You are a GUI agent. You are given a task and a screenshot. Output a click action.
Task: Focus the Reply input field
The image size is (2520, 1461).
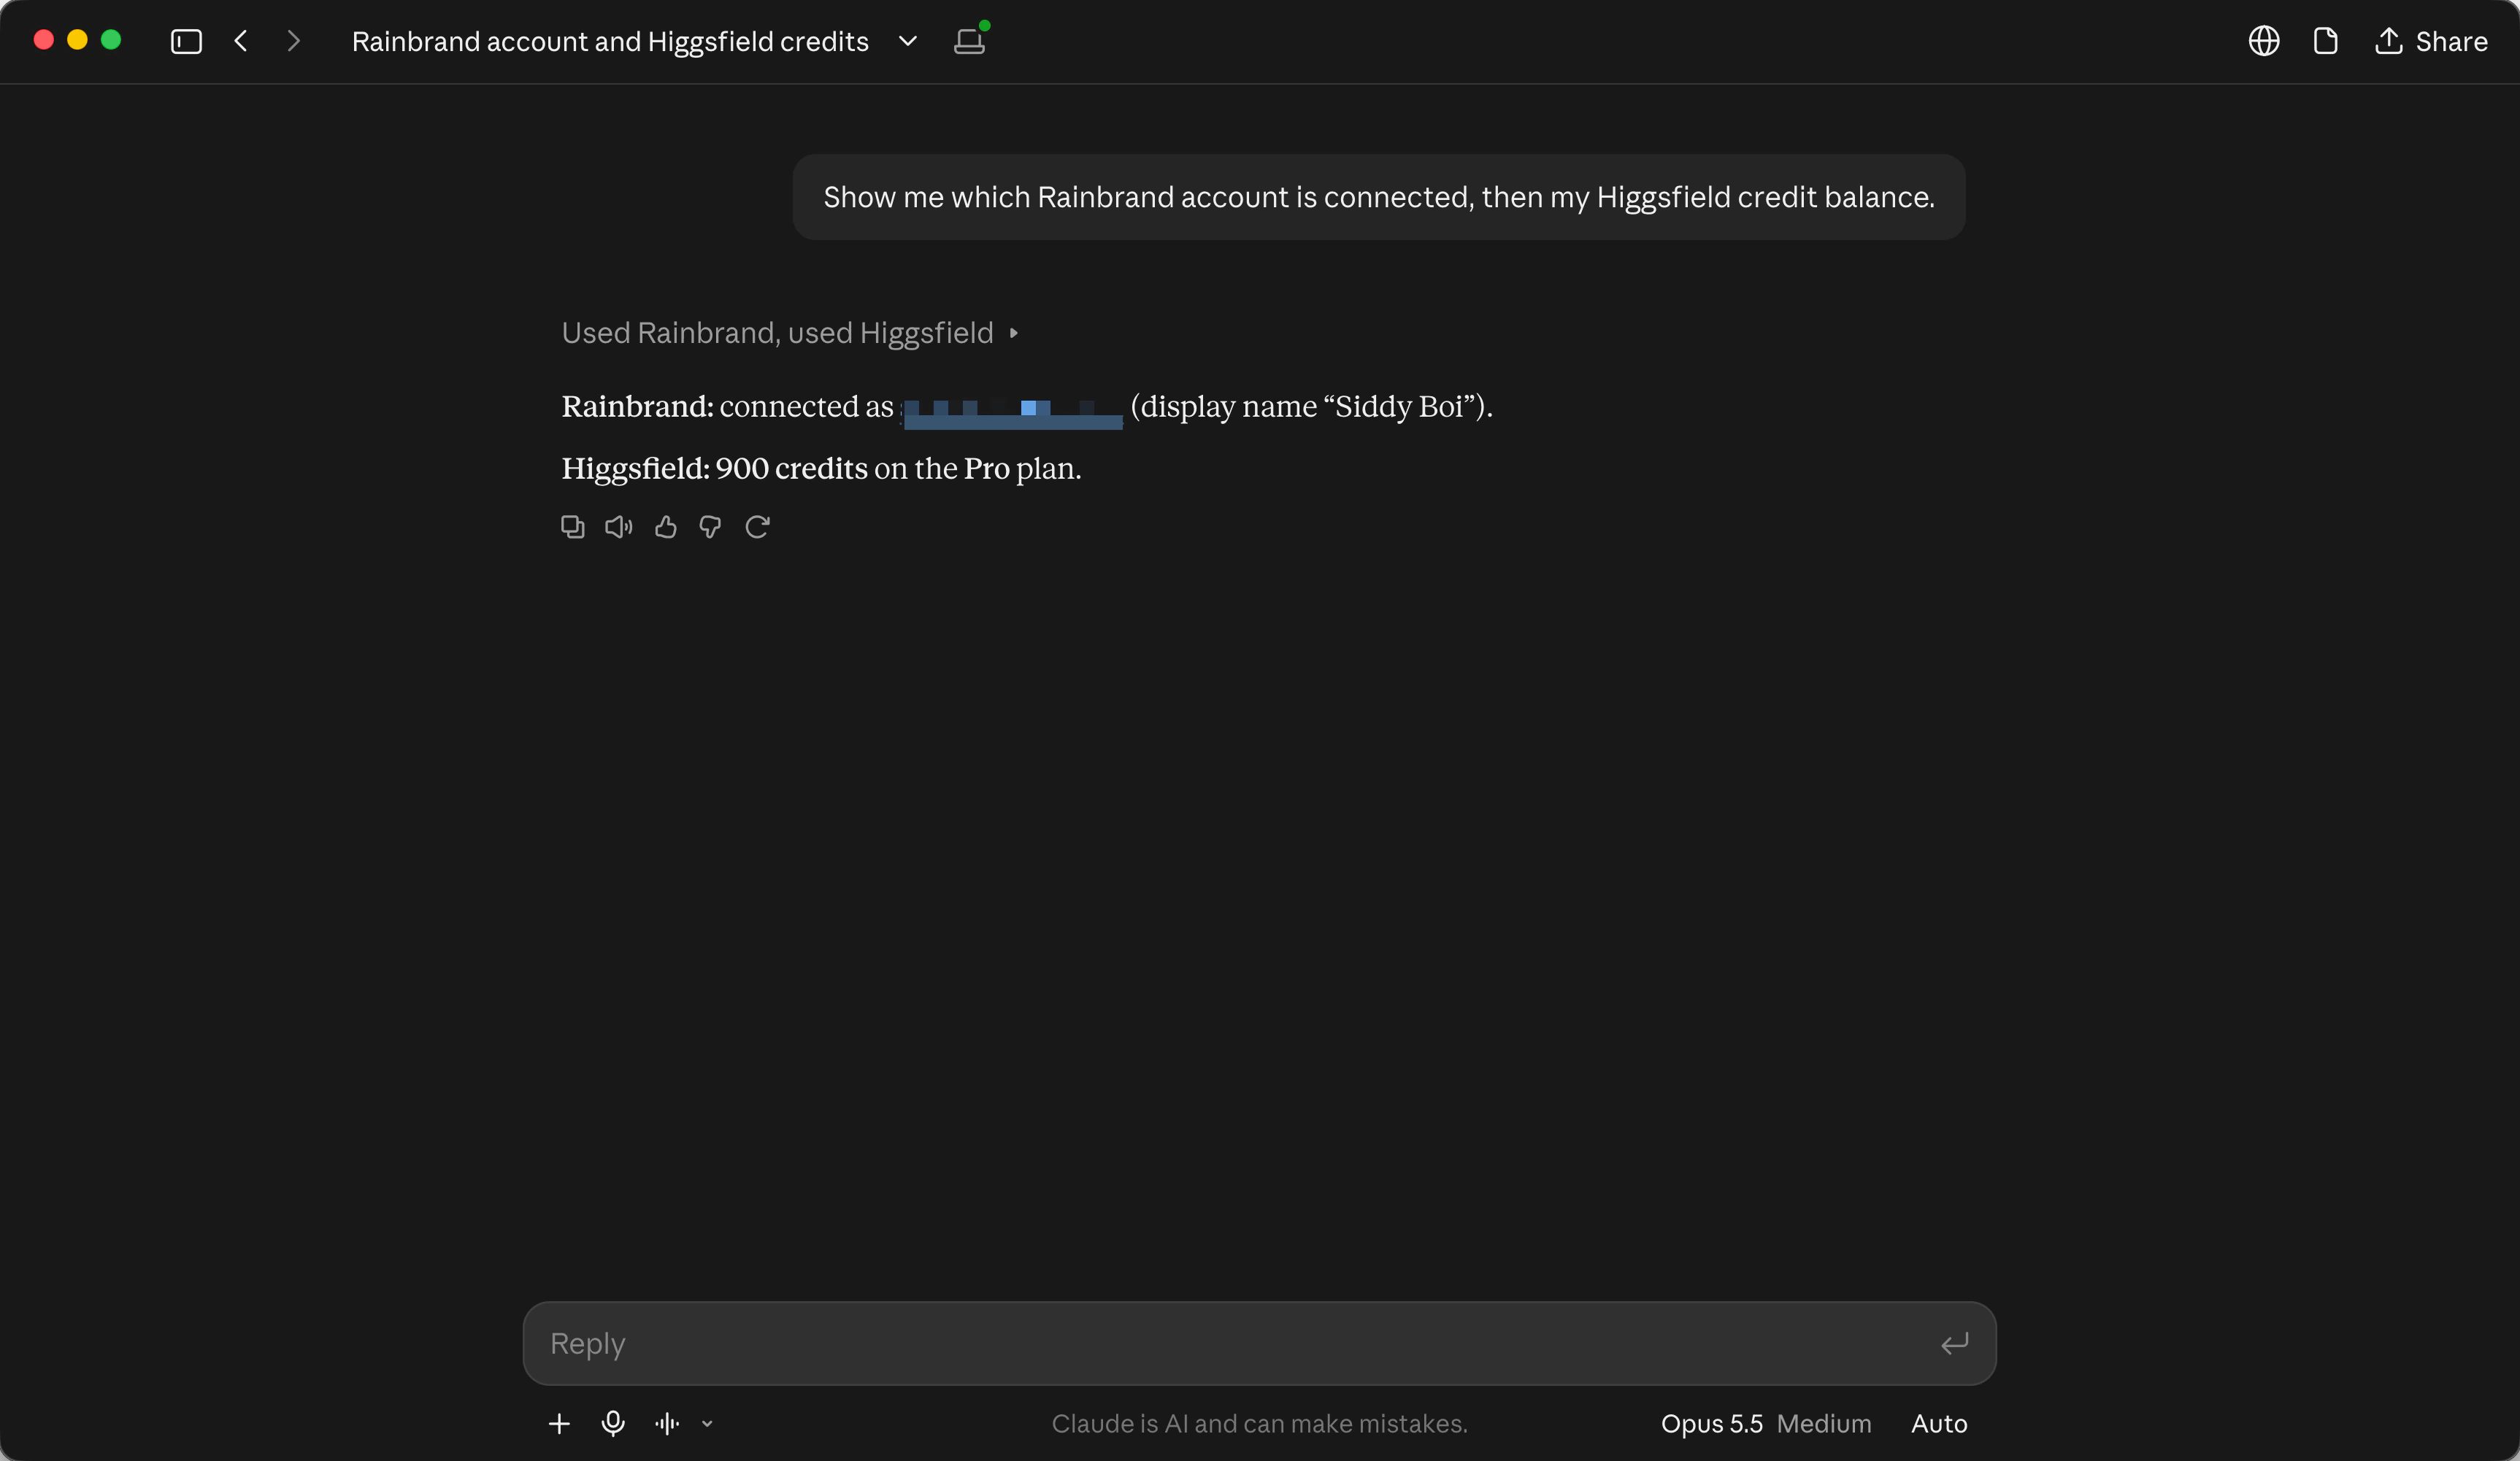click(1259, 1343)
